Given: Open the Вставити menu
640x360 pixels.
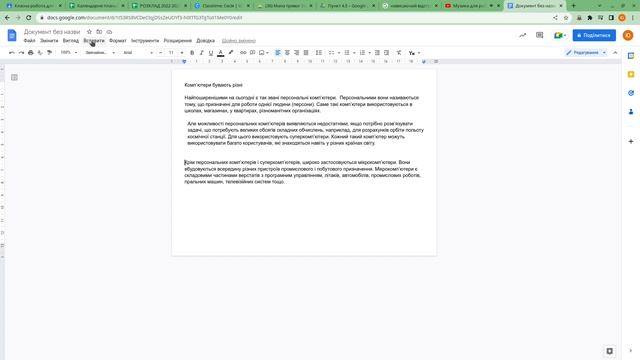Looking at the screenshot, I should click(x=94, y=41).
